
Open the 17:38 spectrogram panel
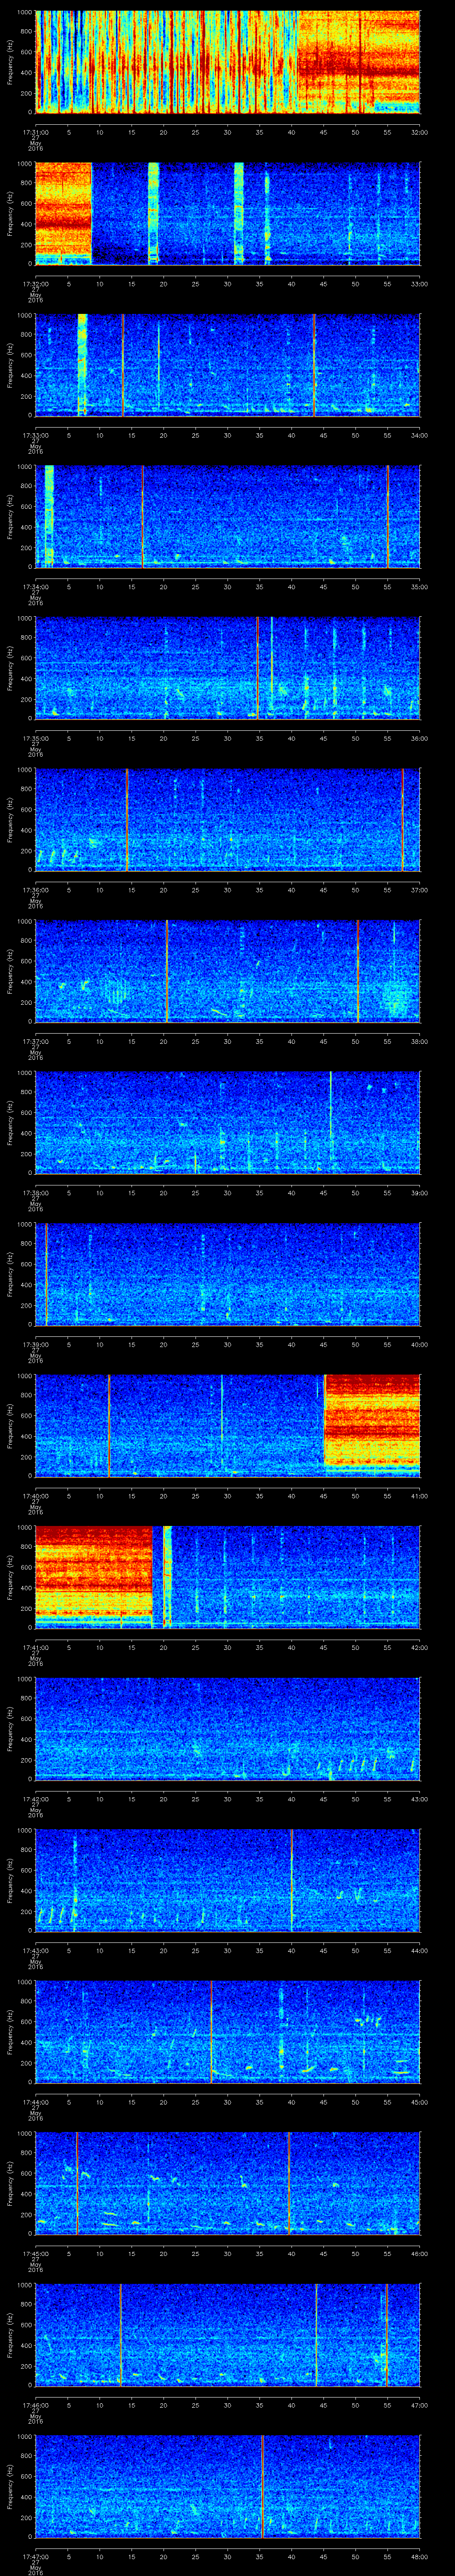coord(227,1122)
